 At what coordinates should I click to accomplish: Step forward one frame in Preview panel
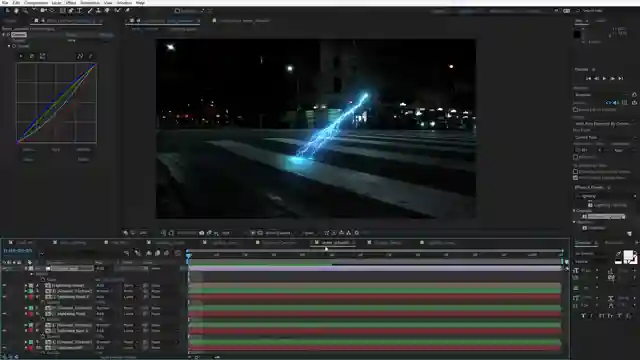pyautogui.click(x=613, y=78)
